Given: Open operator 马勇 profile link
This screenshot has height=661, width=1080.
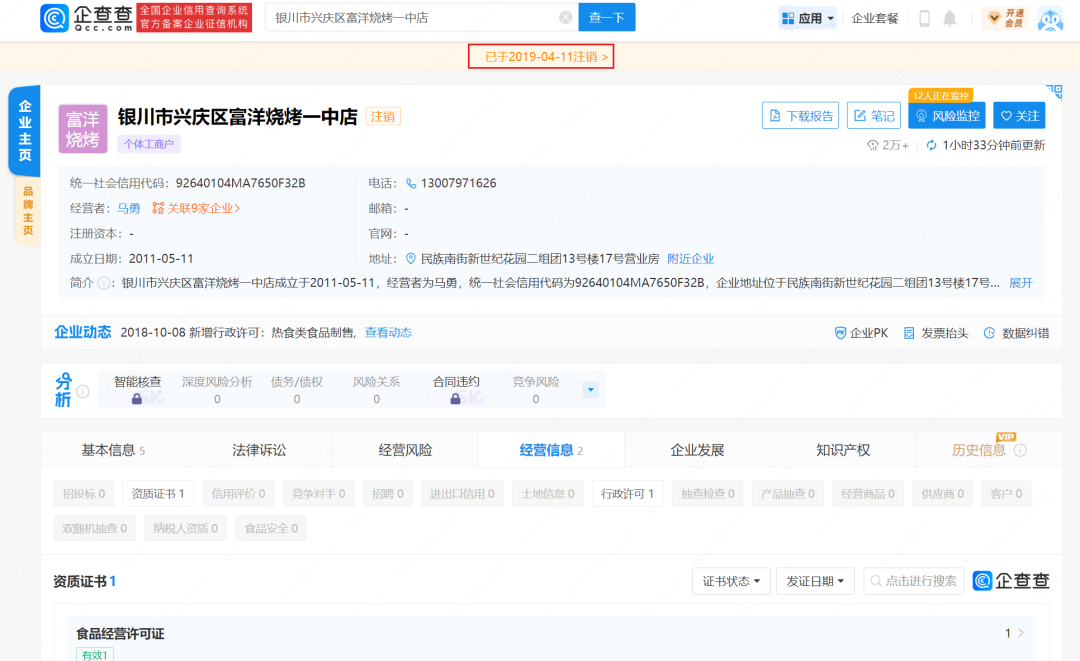Looking at the screenshot, I should 128,209.
